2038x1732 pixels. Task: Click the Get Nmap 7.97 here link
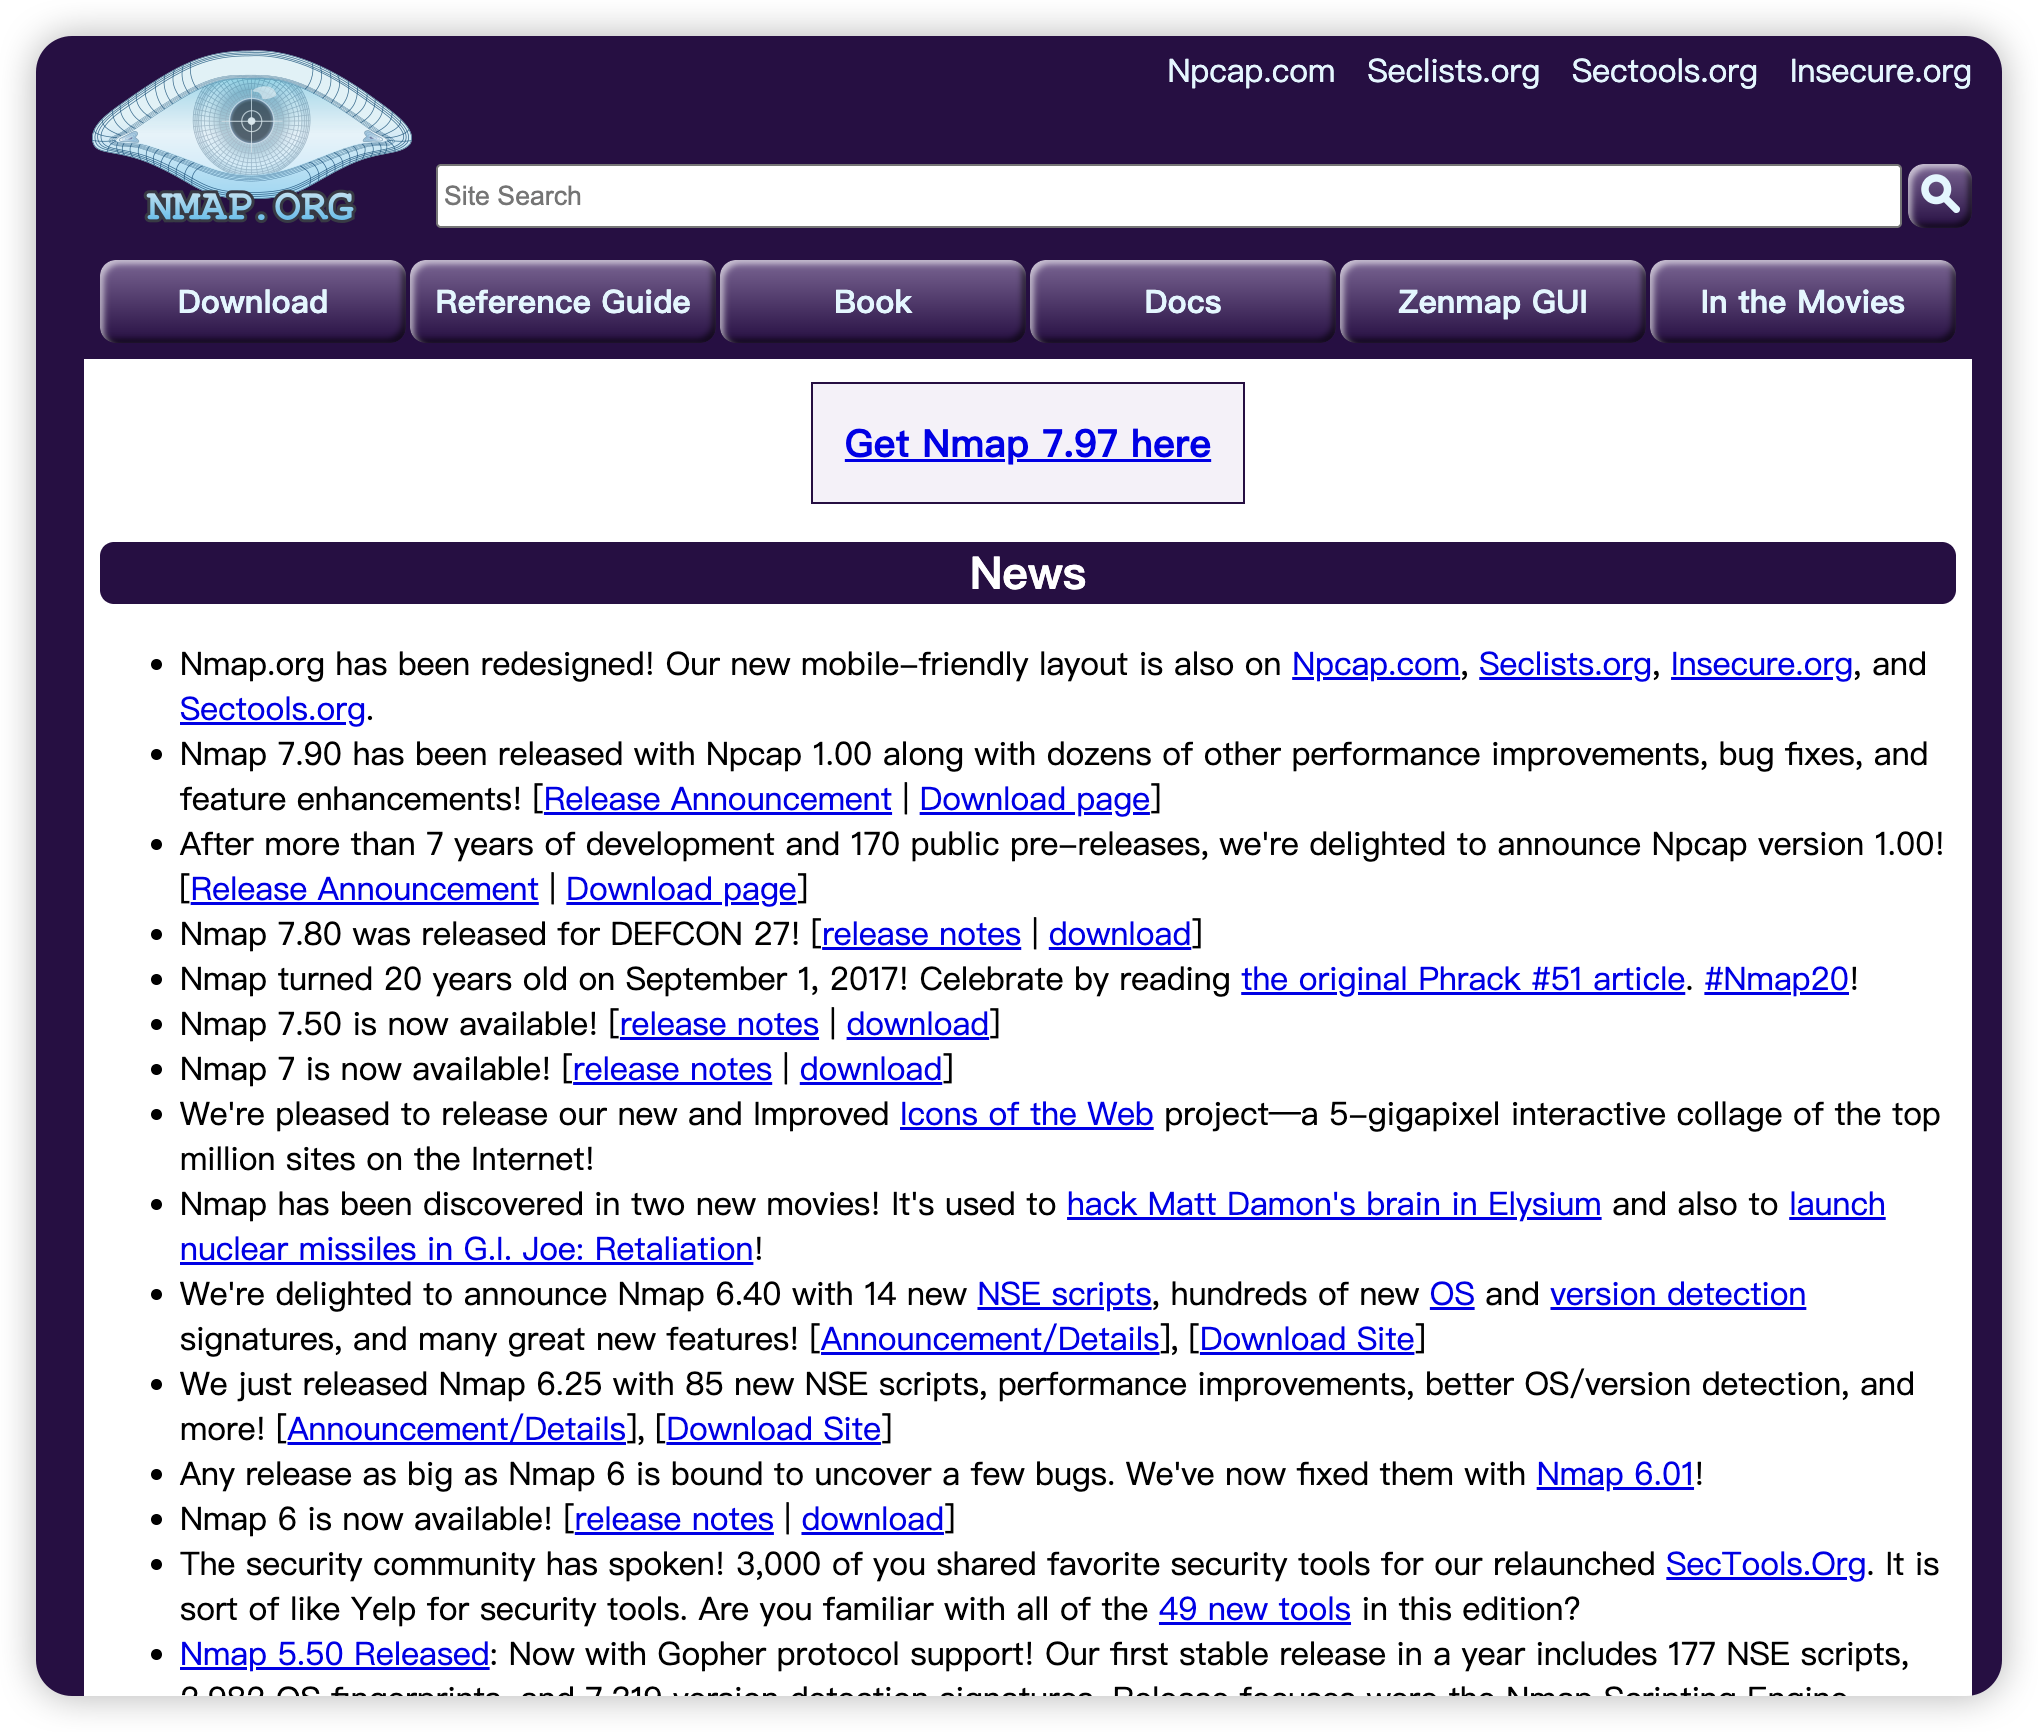1027,444
